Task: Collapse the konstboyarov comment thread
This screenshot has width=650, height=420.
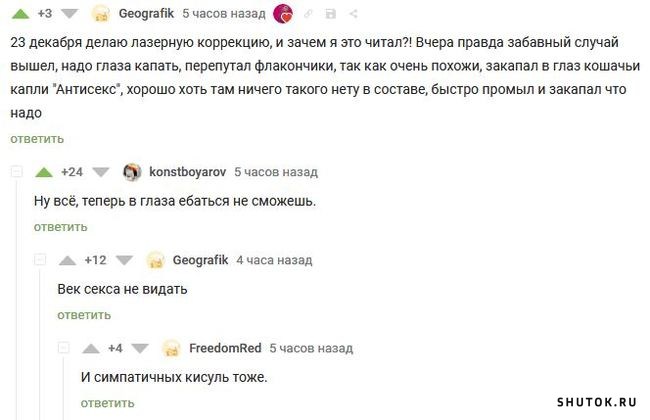Action: point(17,172)
